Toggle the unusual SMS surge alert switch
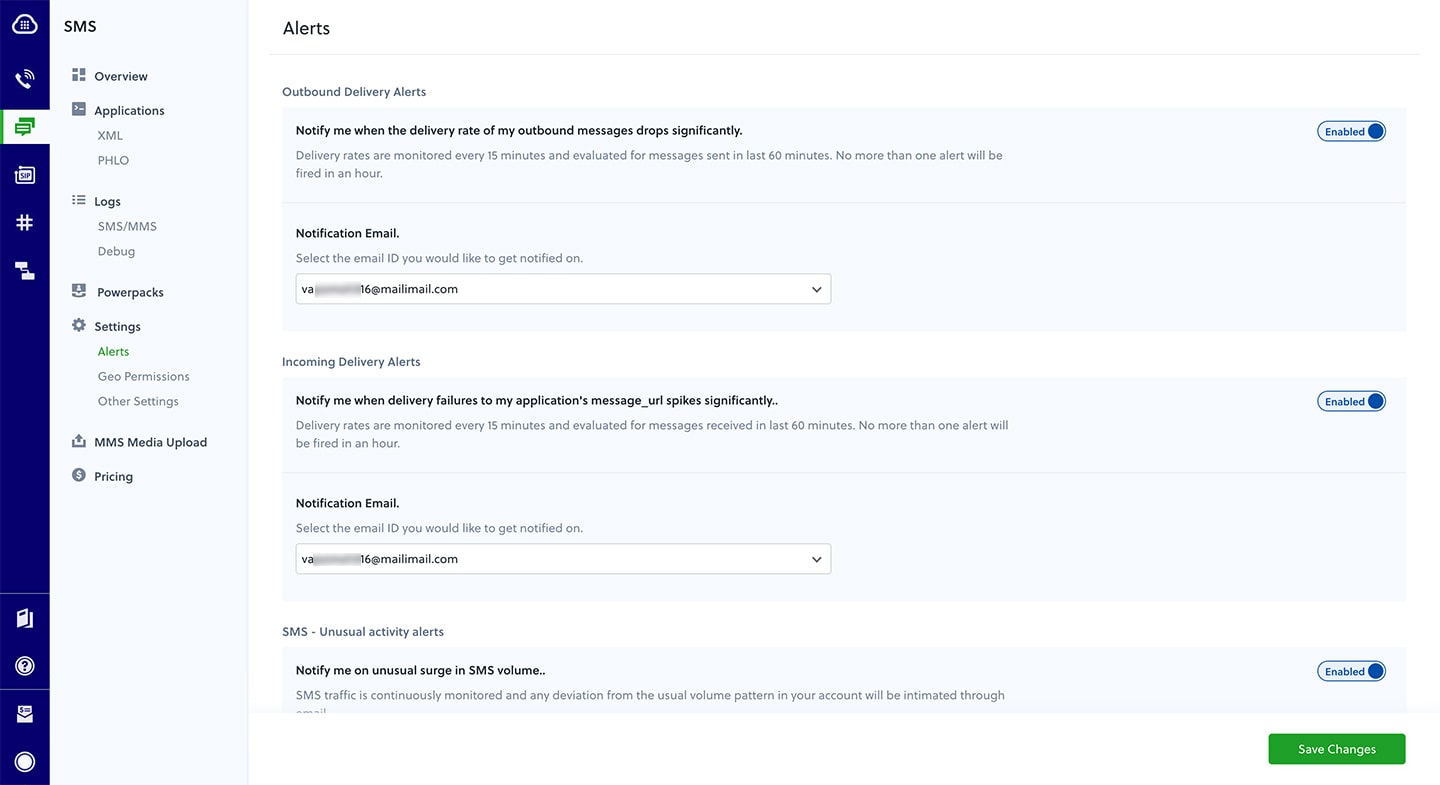The height and width of the screenshot is (785, 1440). pos(1351,671)
